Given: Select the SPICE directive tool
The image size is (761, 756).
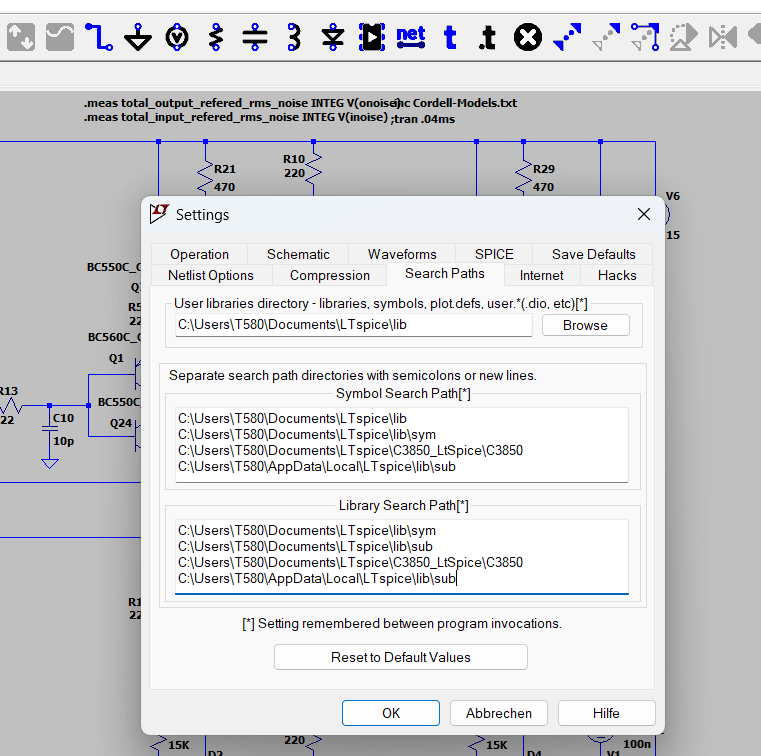Looking at the screenshot, I should tap(487, 37).
